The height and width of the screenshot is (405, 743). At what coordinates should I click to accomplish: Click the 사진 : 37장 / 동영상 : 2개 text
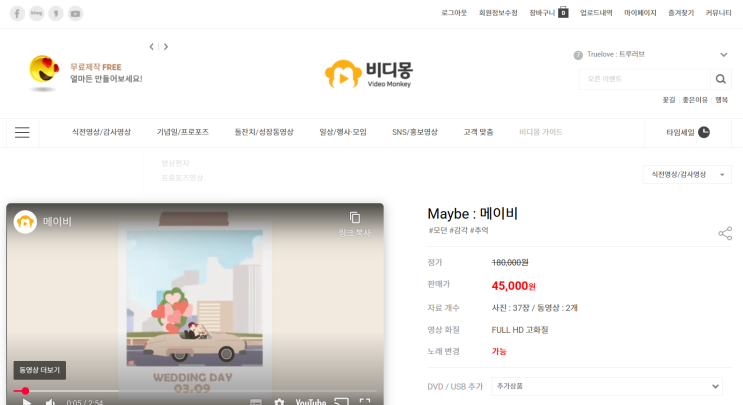coord(535,308)
